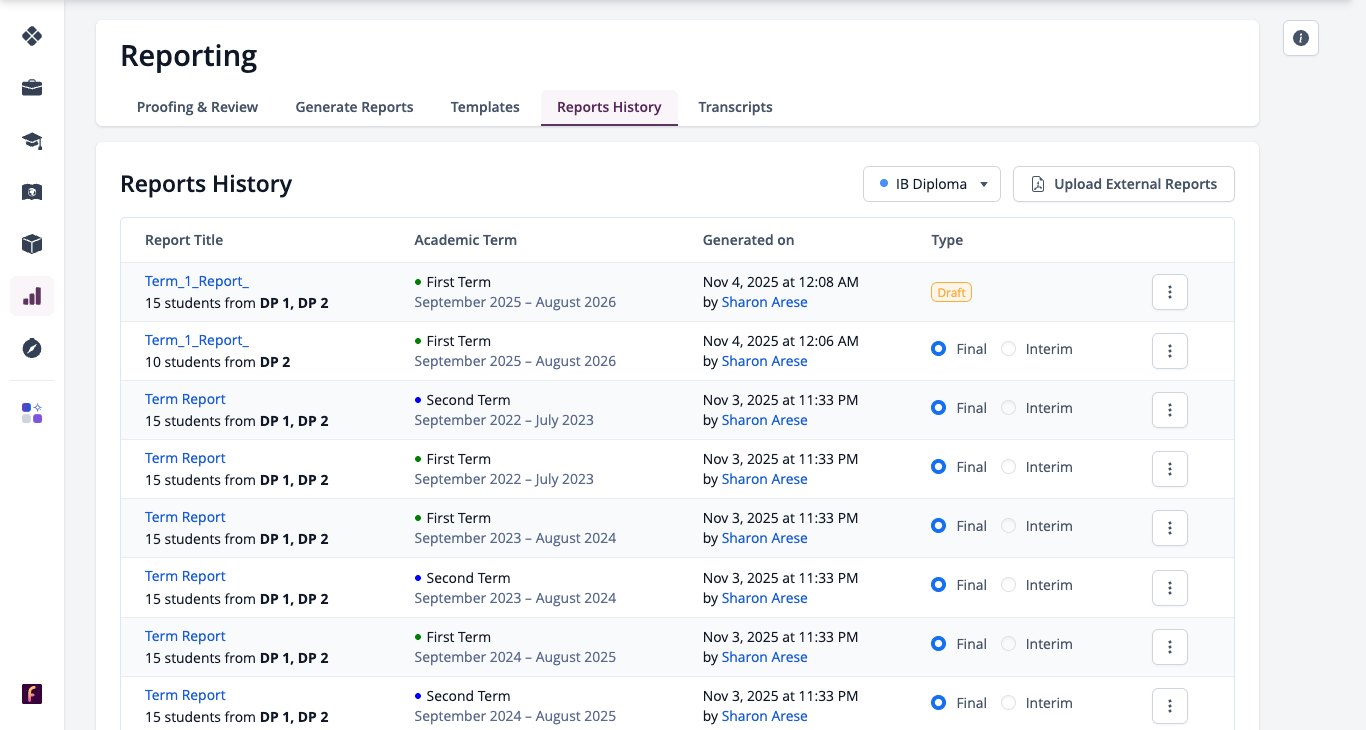The image size is (1366, 730).
Task: Click Sharon Arese in the 12:08 AM row
Action: point(764,302)
